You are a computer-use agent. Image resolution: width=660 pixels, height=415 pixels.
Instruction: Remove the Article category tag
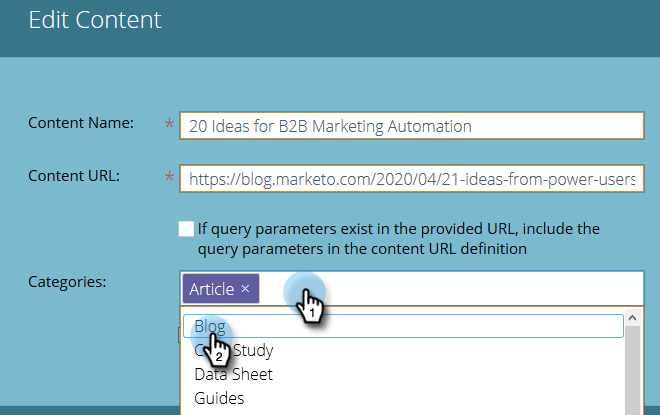[246, 289]
